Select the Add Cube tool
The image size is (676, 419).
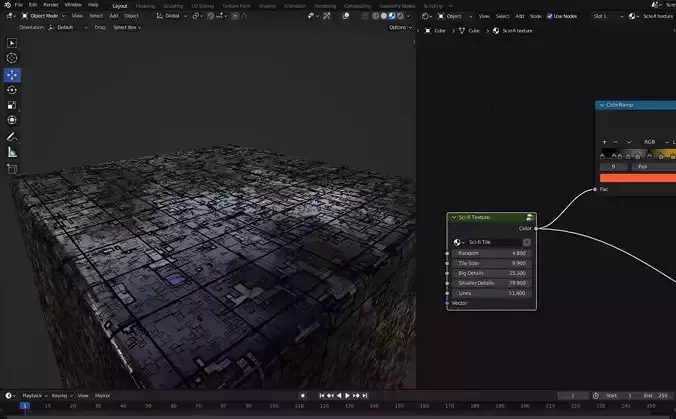point(12,169)
